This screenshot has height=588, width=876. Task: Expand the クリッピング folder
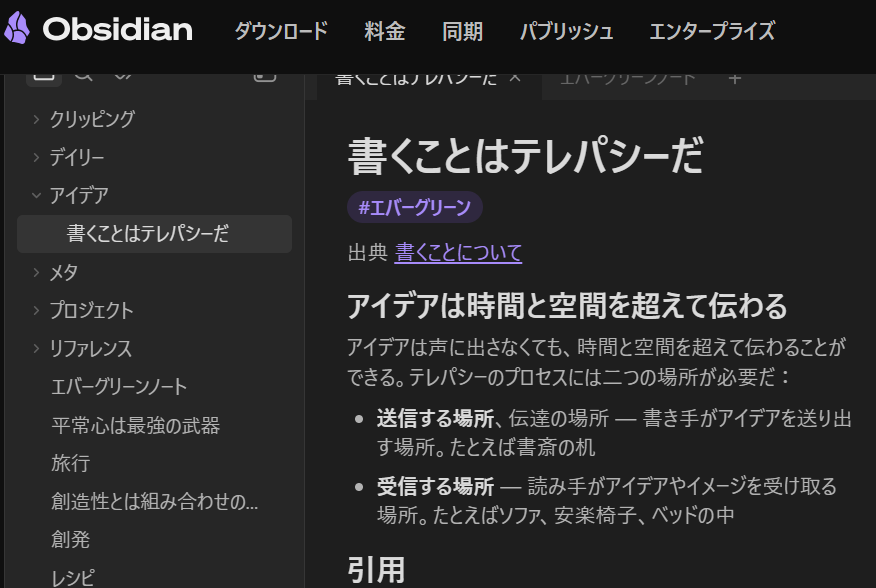[x=36, y=119]
